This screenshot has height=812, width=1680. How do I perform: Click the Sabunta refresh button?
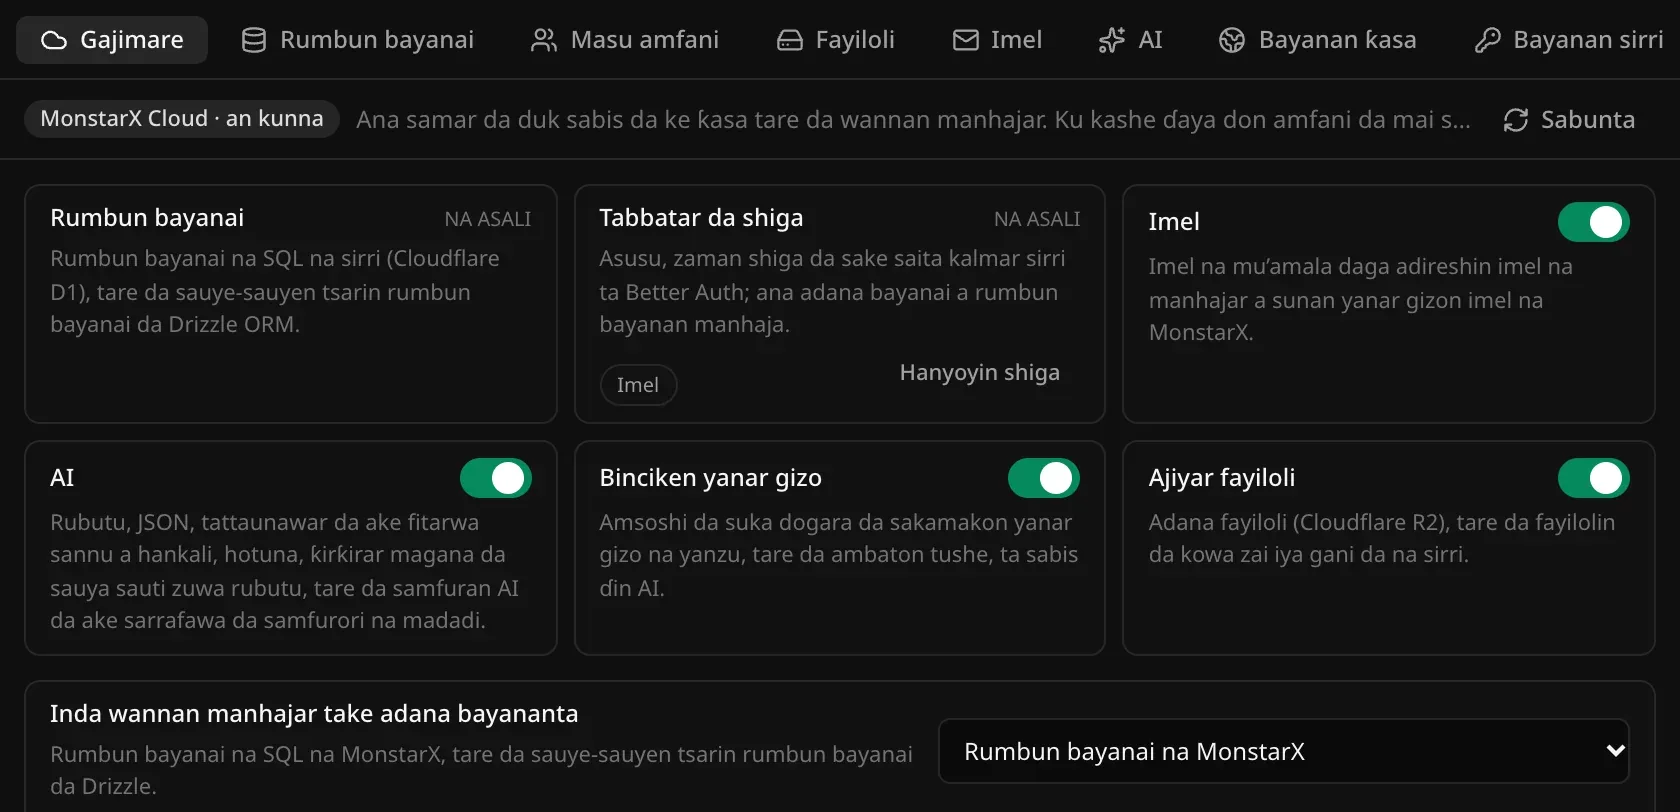tap(1569, 120)
